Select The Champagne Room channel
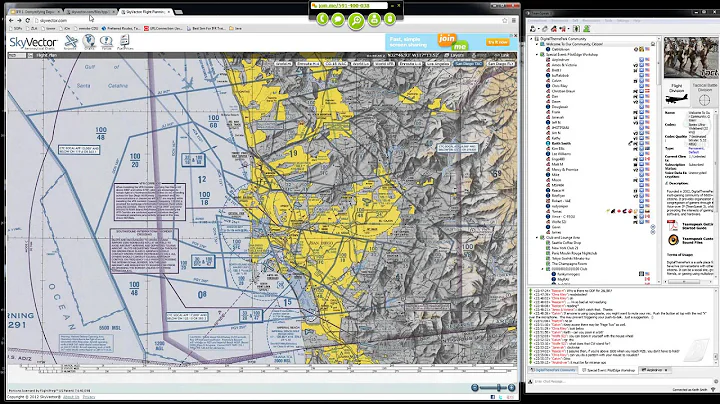The height and width of the screenshot is (404, 720). tap(568, 264)
